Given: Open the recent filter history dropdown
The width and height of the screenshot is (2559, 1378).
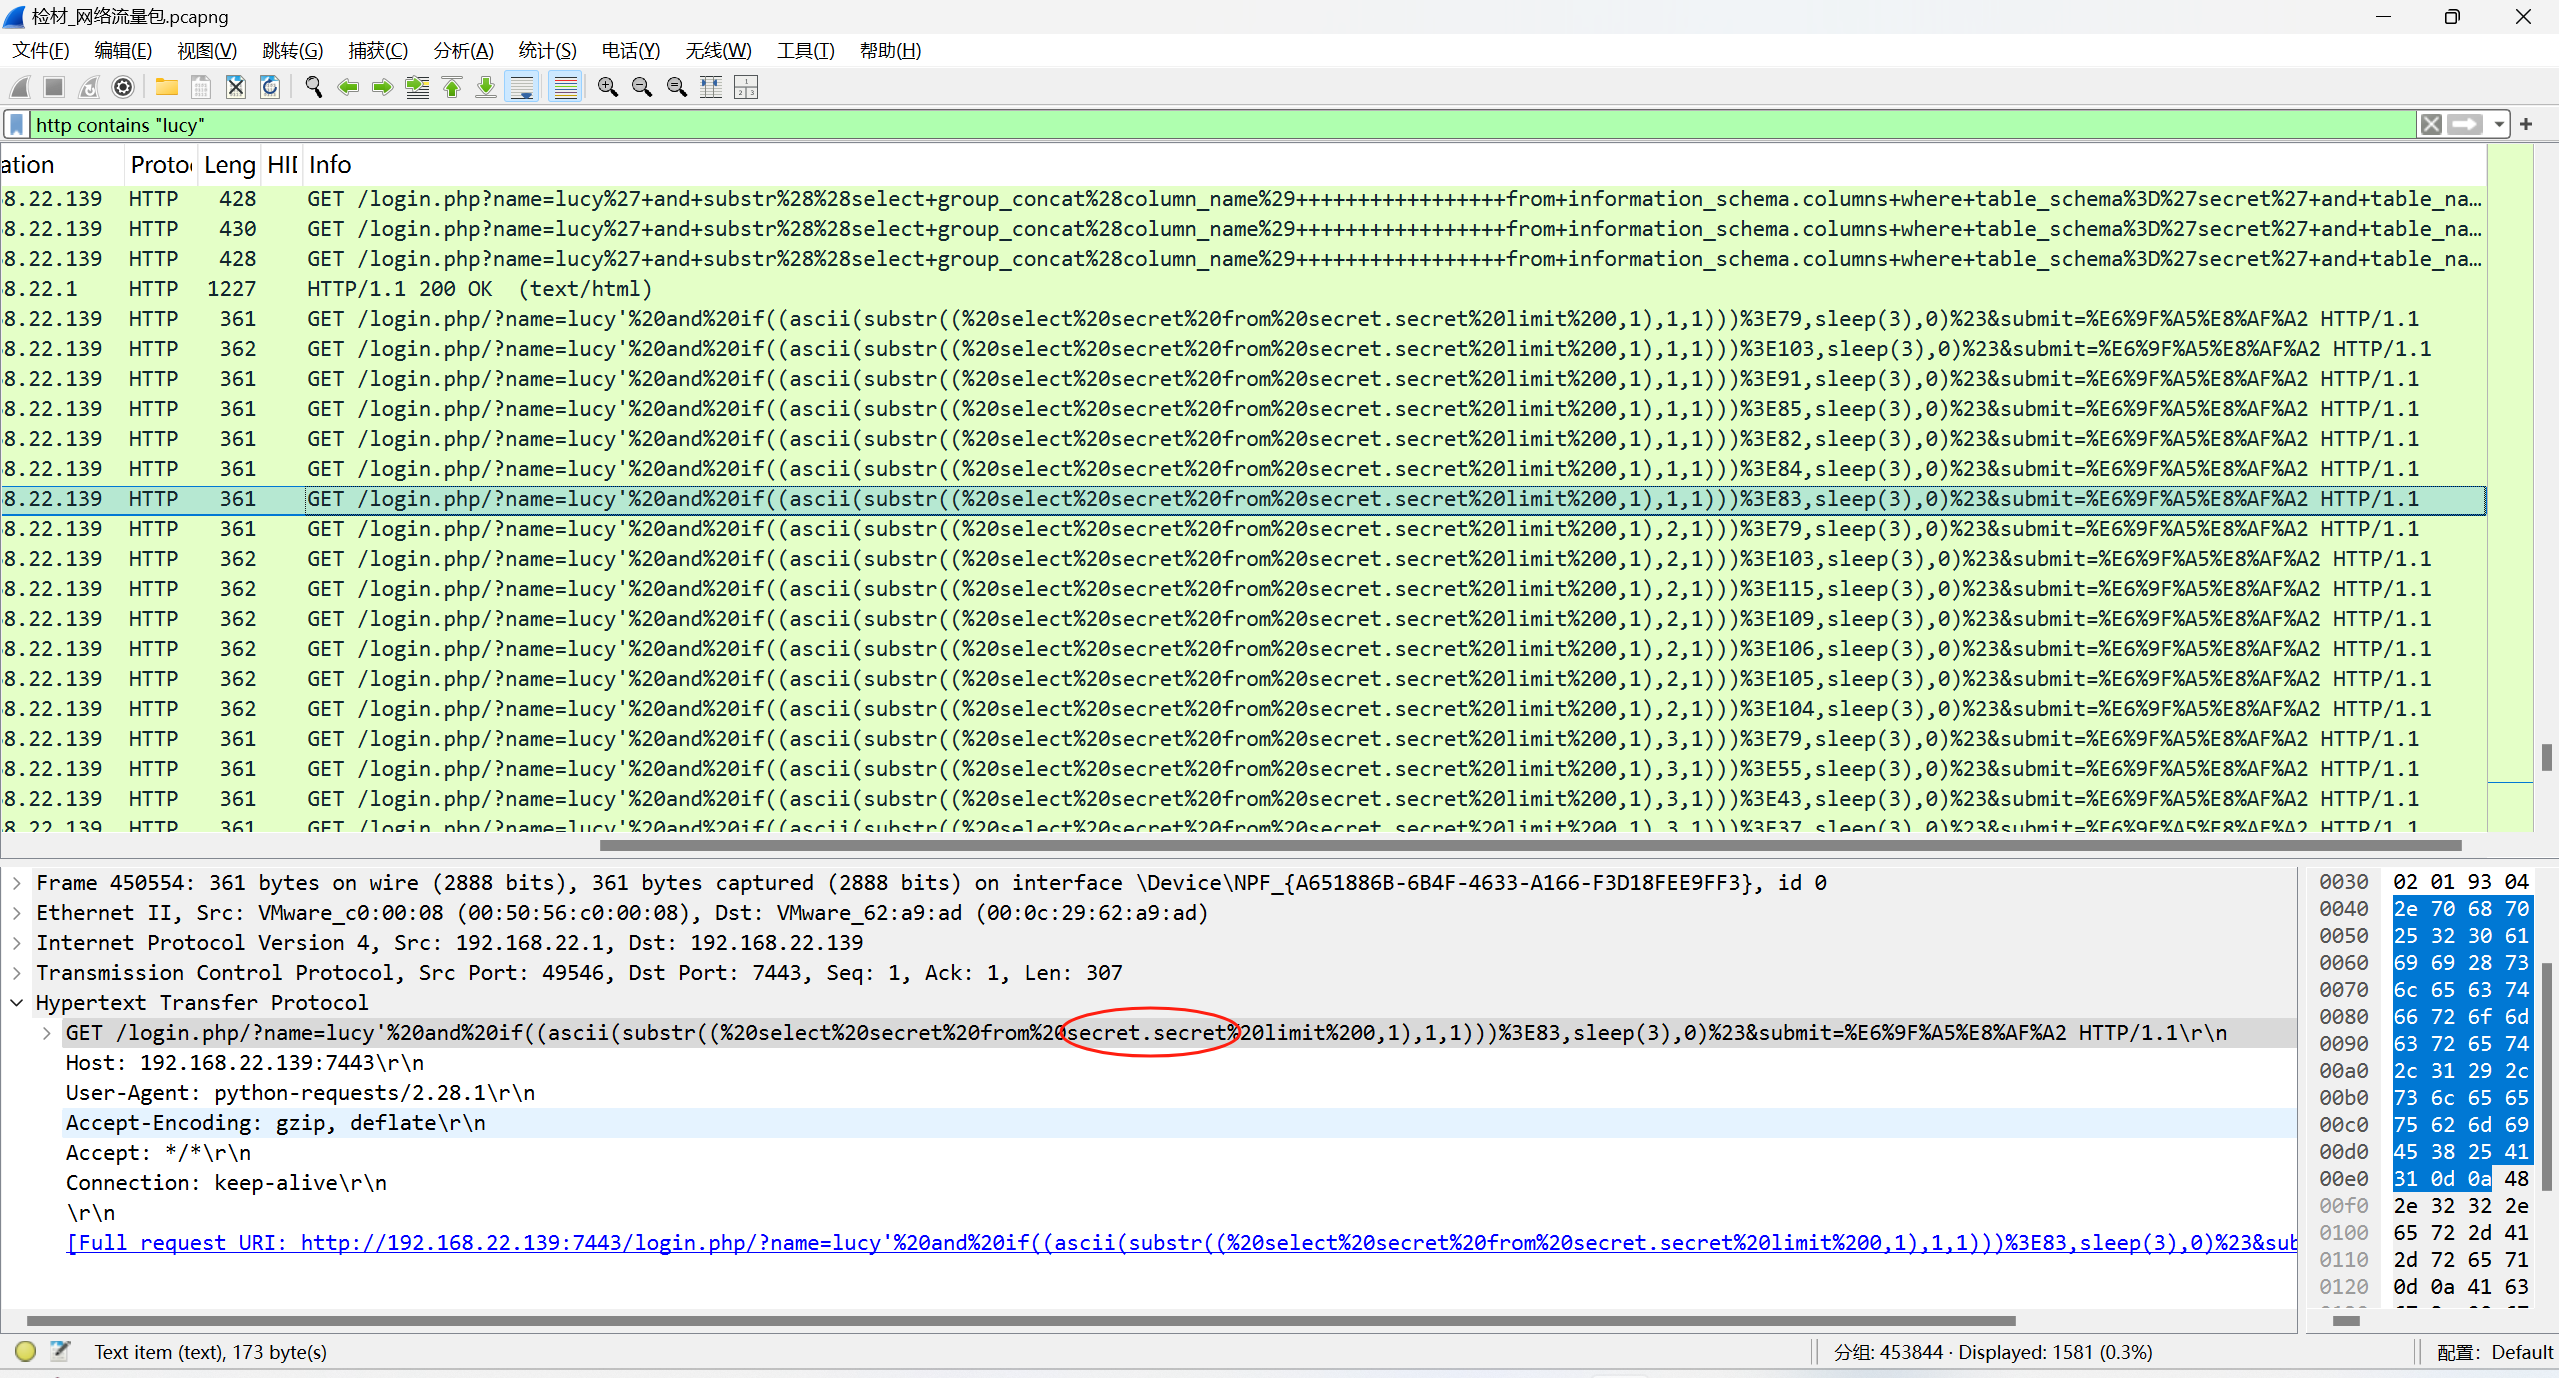Looking at the screenshot, I should coord(2499,125).
